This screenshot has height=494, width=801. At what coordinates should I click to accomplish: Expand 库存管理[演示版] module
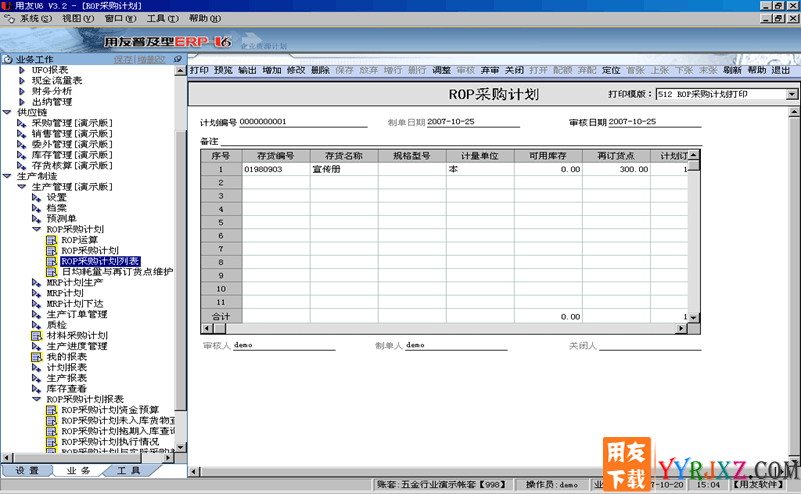tap(21, 155)
